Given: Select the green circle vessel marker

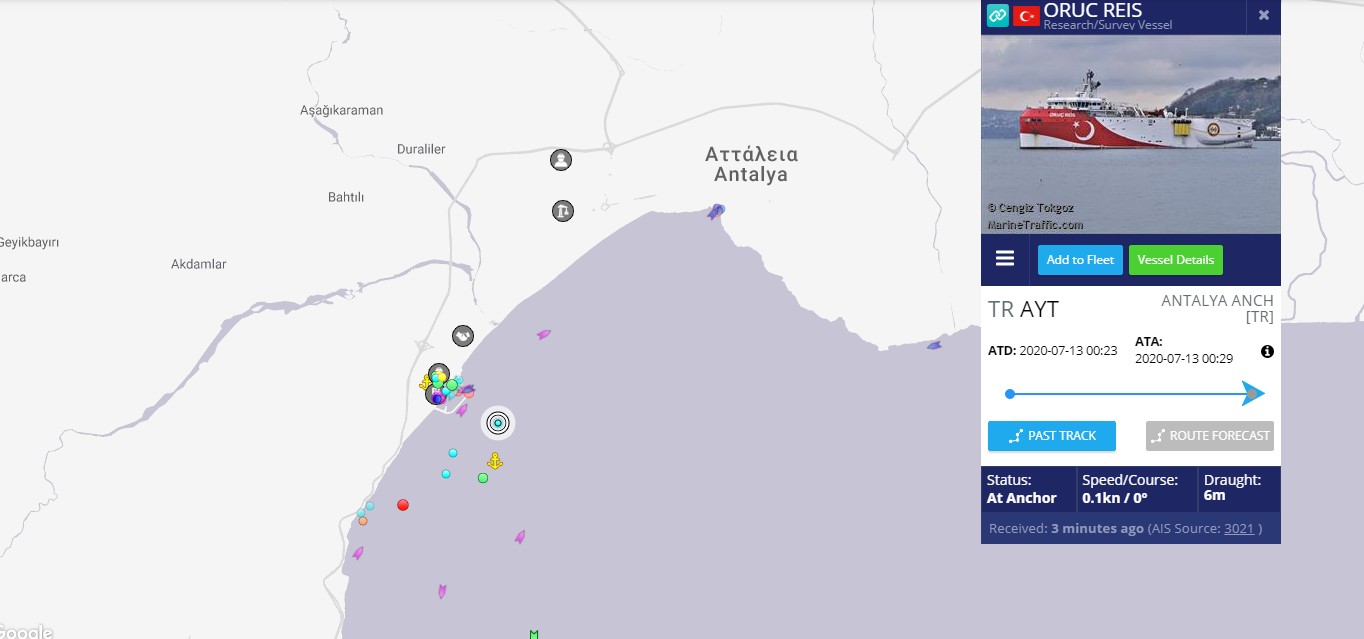Looking at the screenshot, I should click(x=483, y=478).
